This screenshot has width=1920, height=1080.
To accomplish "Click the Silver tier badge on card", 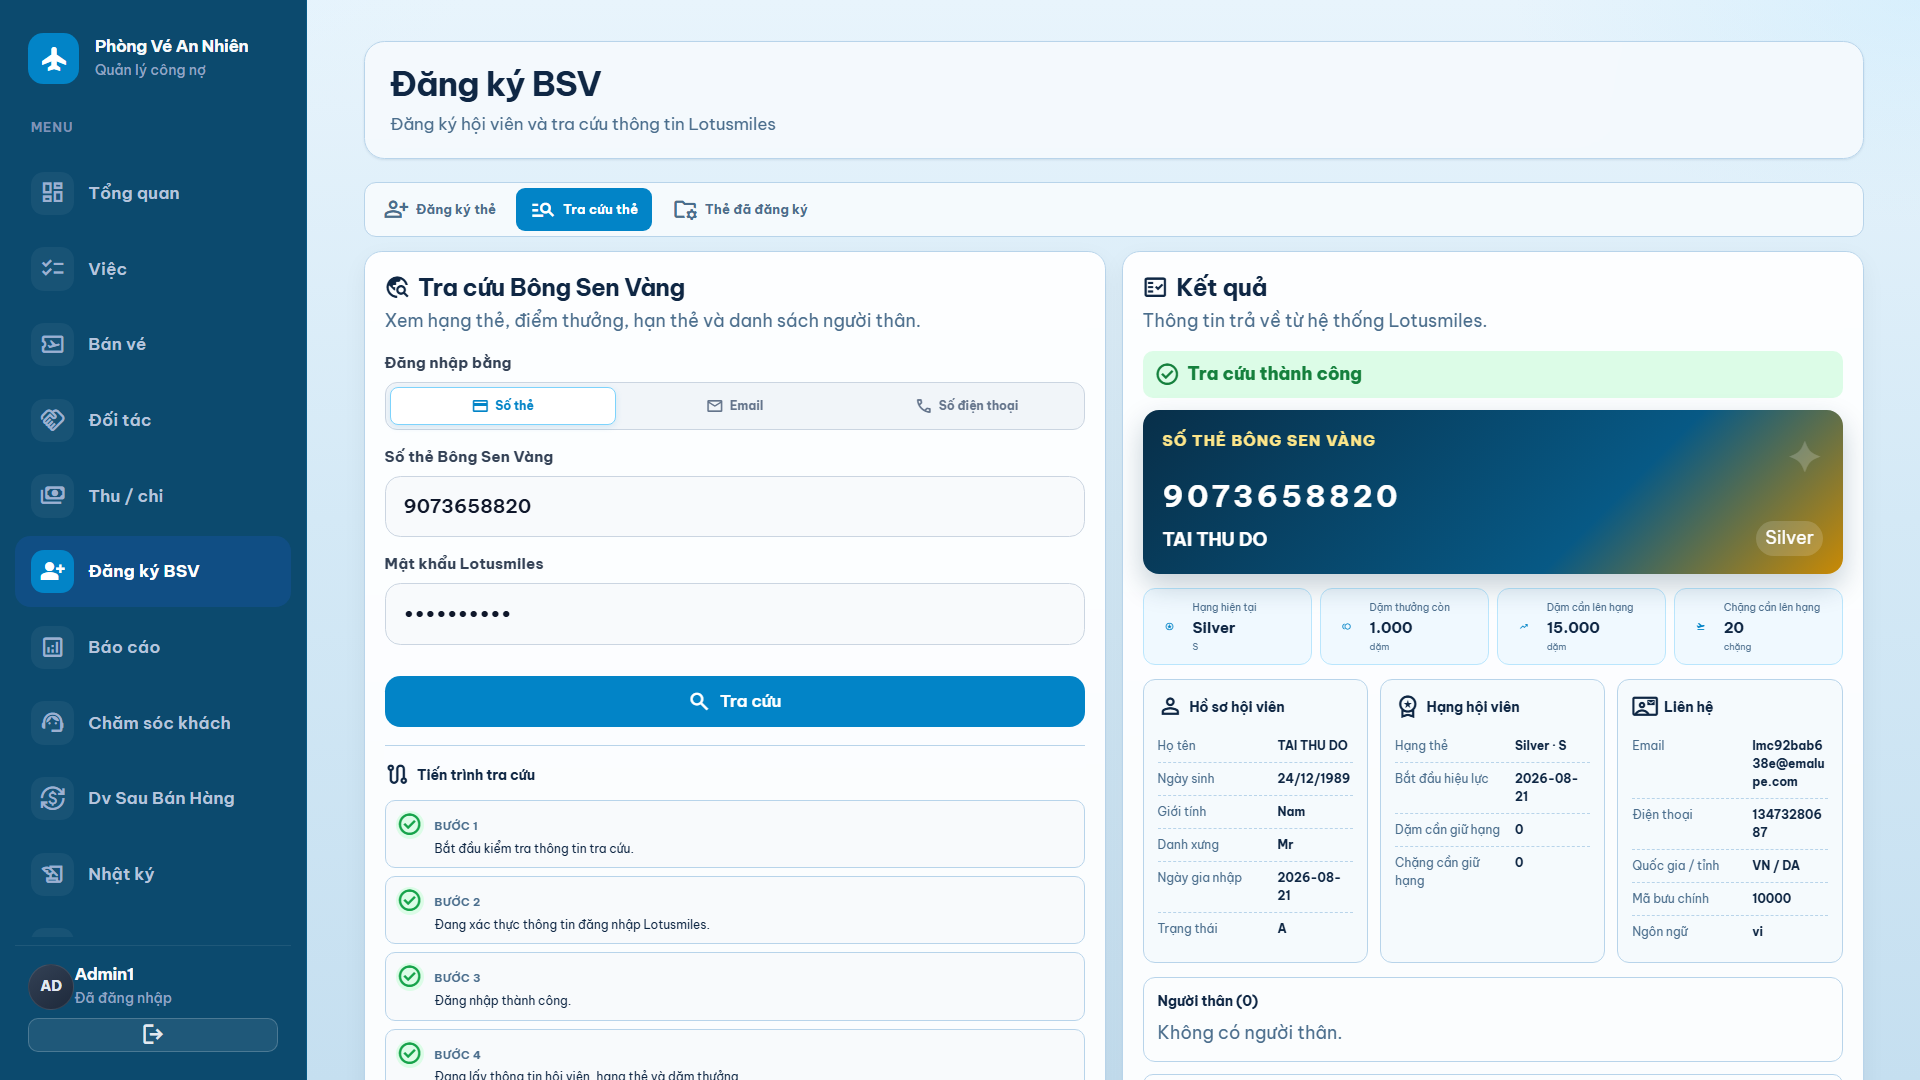I will 1789,538.
